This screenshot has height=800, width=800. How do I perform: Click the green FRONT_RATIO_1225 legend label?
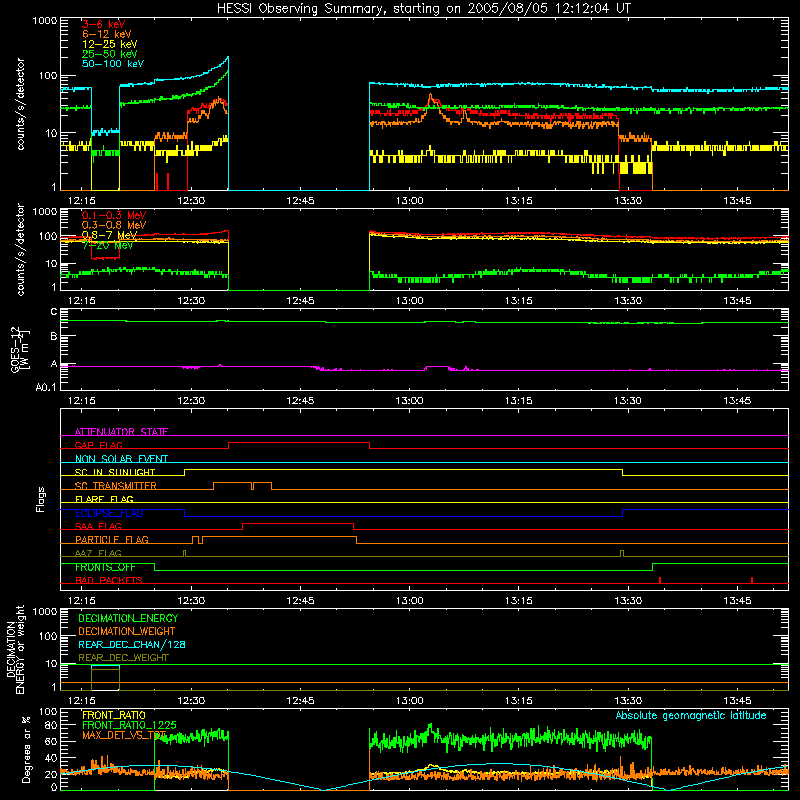click(129, 725)
